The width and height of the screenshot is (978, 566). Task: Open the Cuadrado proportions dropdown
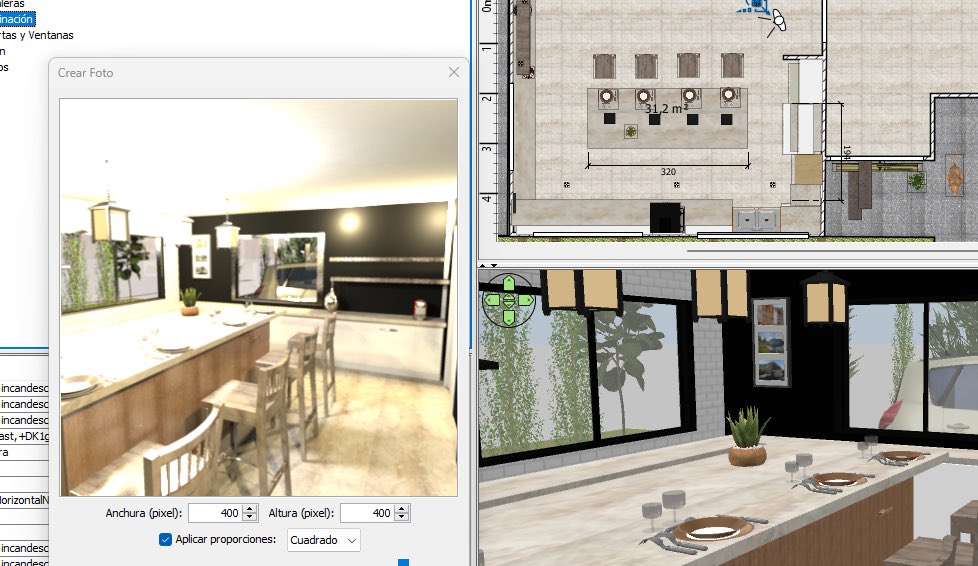click(x=323, y=540)
